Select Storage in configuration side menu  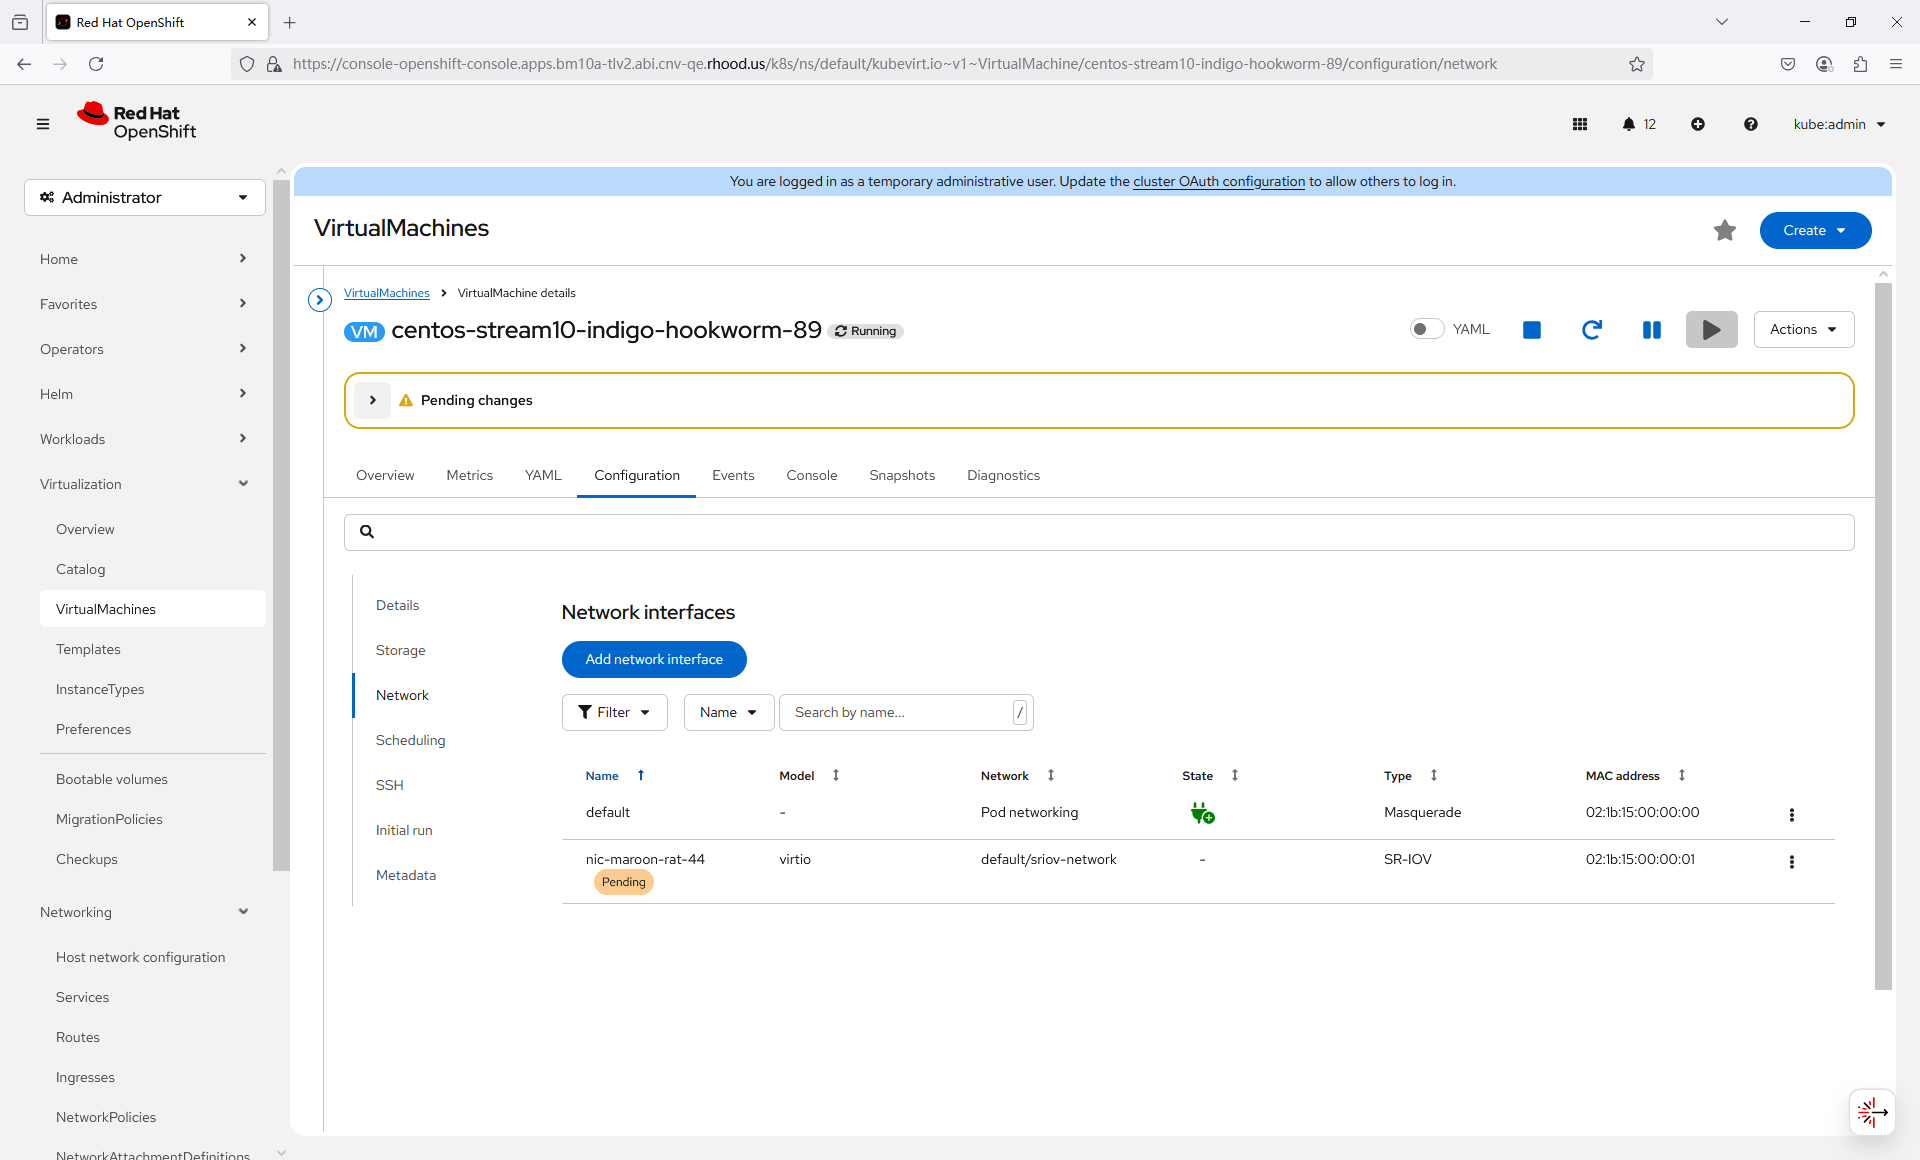tap(400, 650)
